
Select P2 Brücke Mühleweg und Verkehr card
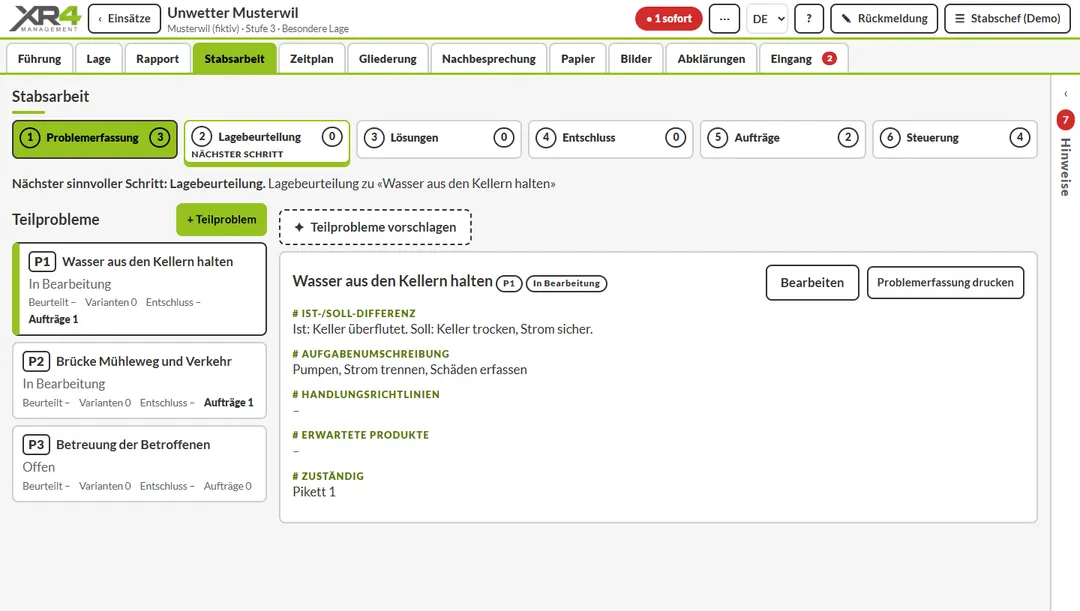click(139, 381)
